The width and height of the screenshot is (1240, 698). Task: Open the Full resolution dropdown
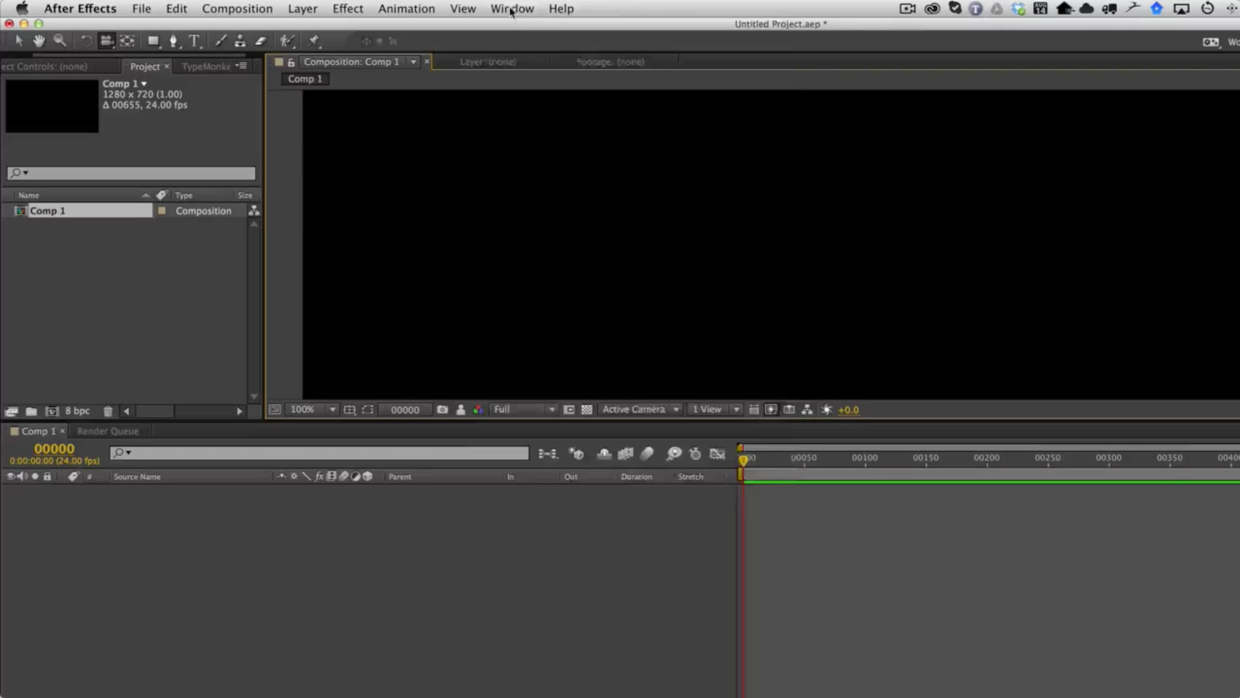524,409
